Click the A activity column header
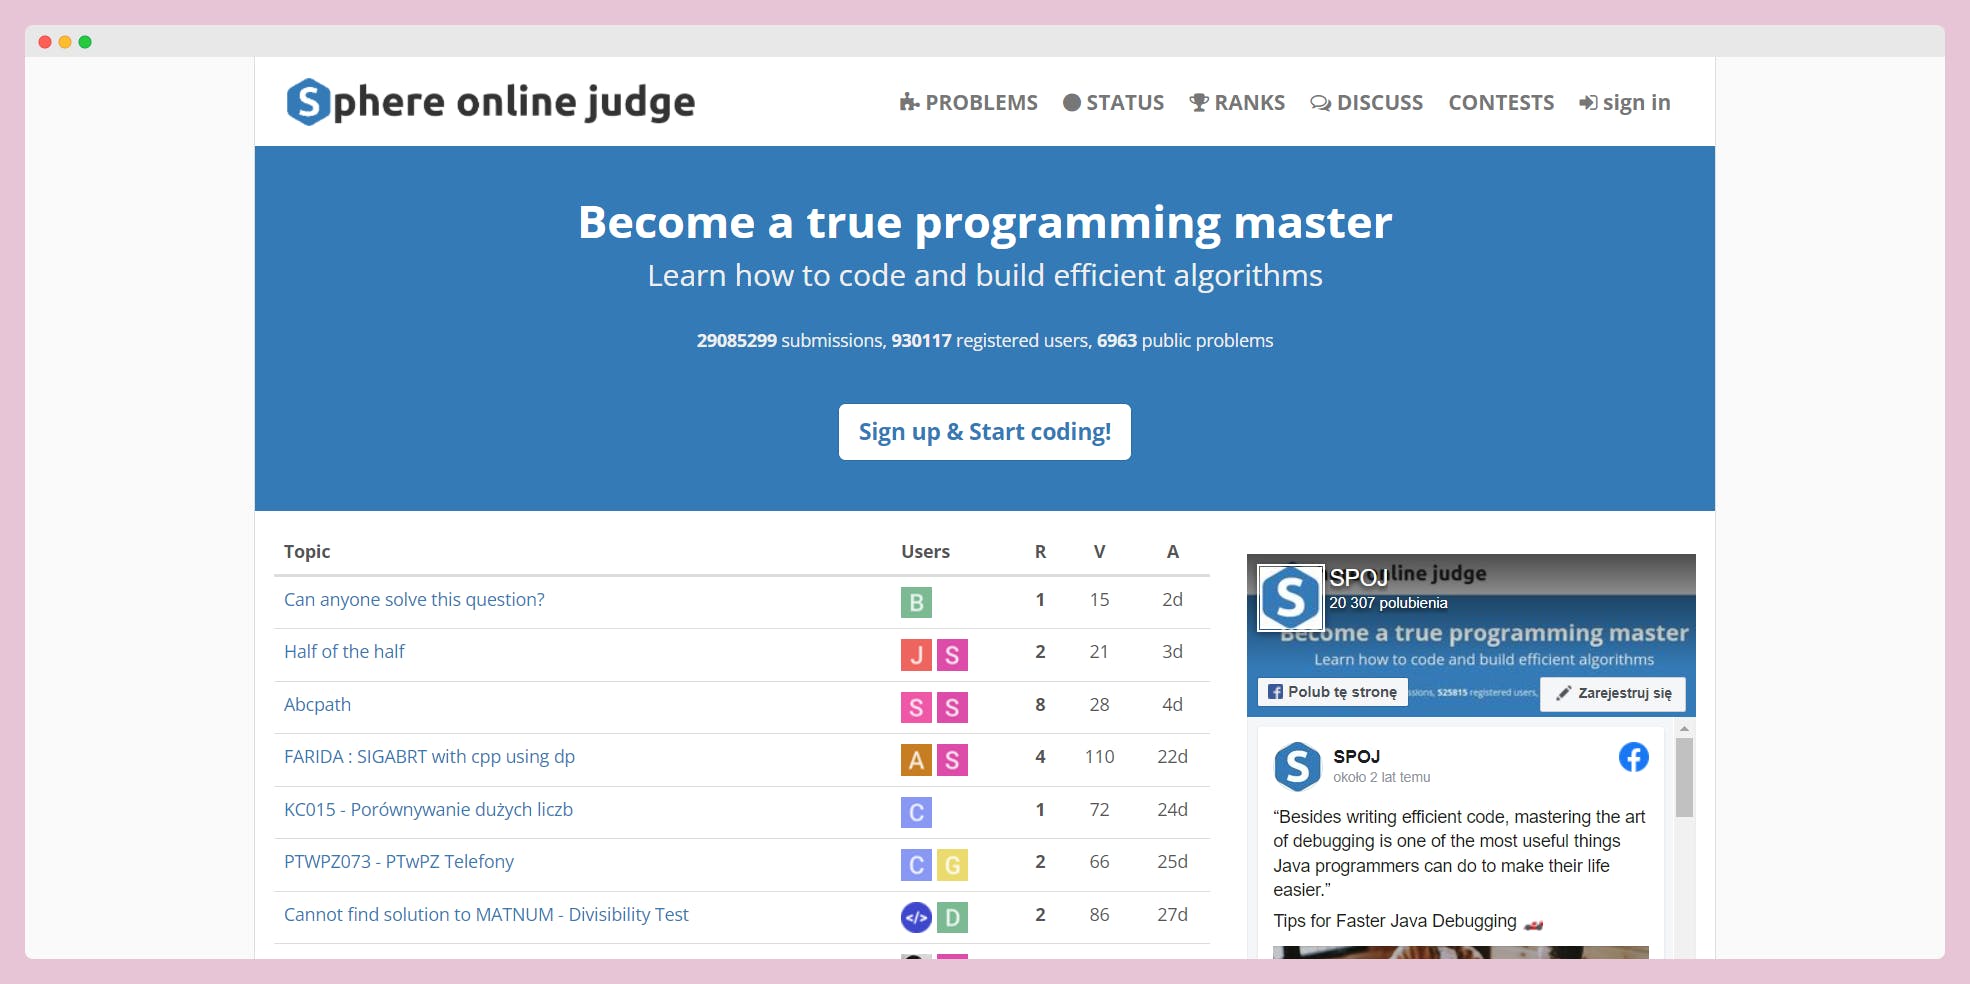Image resolution: width=1970 pixels, height=984 pixels. [x=1173, y=552]
